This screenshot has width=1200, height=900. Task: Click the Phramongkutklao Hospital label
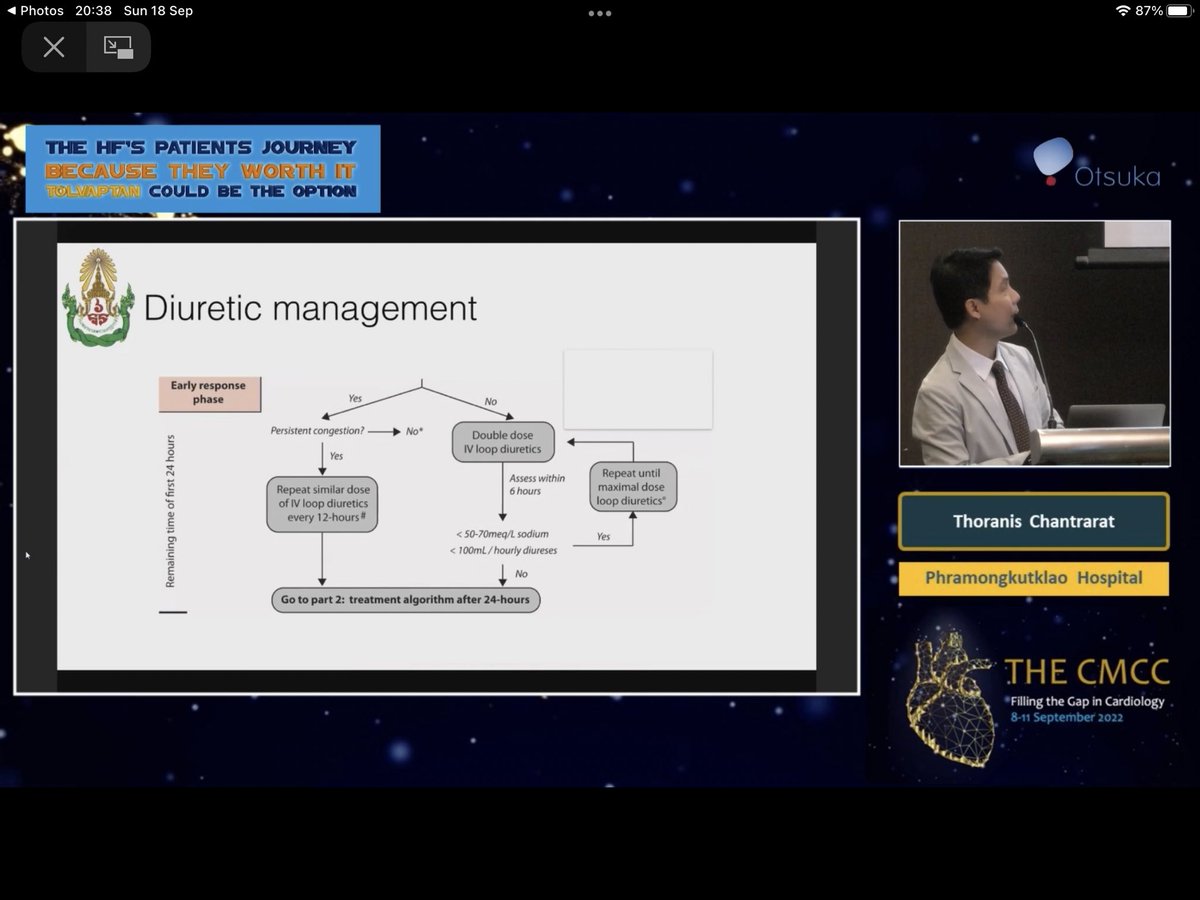pyautogui.click(x=1033, y=579)
